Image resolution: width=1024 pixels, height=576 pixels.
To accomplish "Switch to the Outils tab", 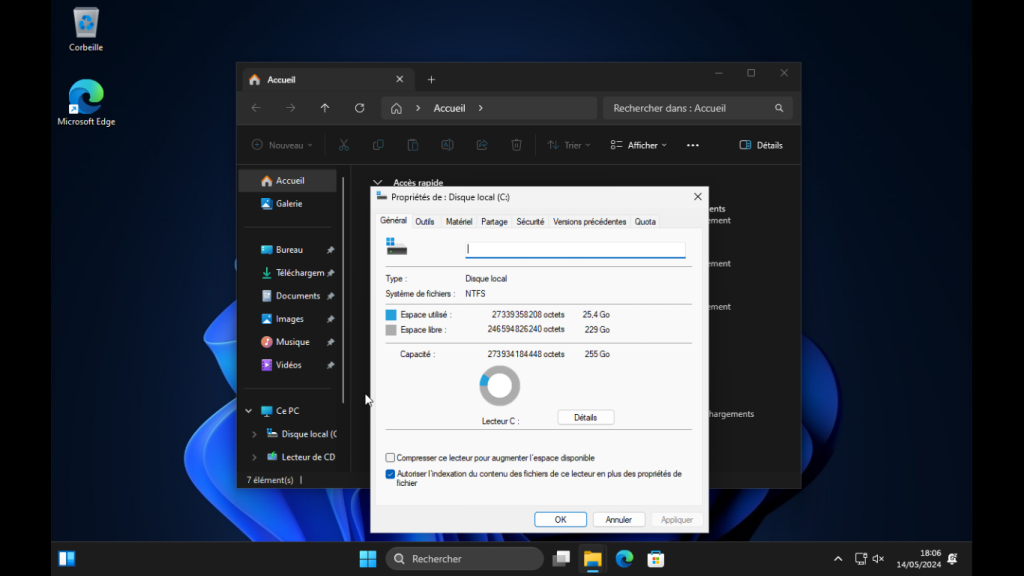I will coord(425,221).
